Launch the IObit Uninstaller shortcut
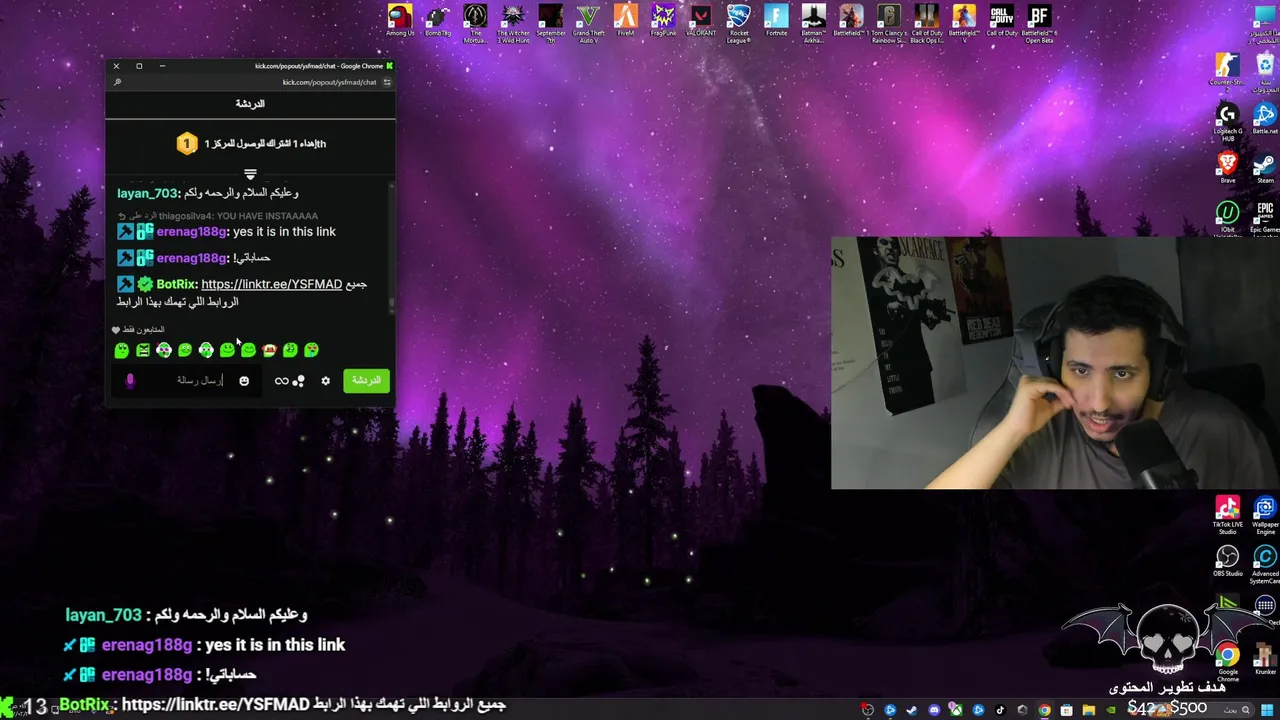The width and height of the screenshot is (1280, 720). click(x=1227, y=218)
